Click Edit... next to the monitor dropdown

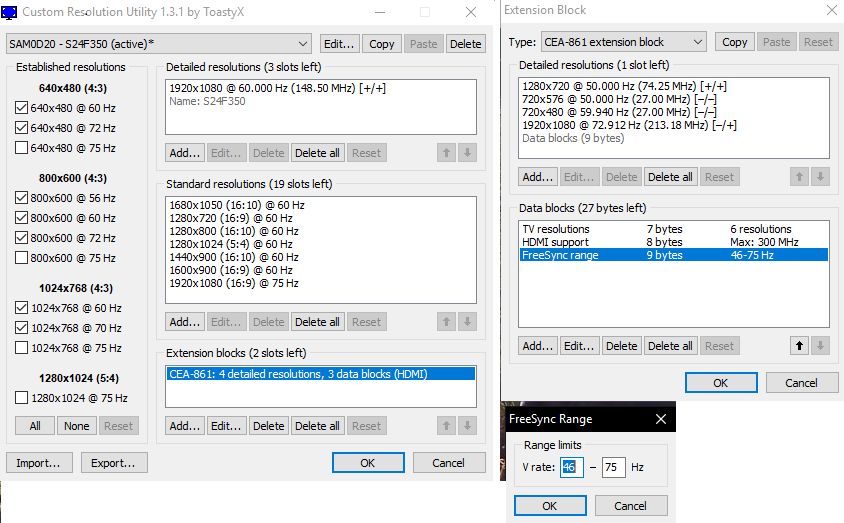(x=339, y=44)
